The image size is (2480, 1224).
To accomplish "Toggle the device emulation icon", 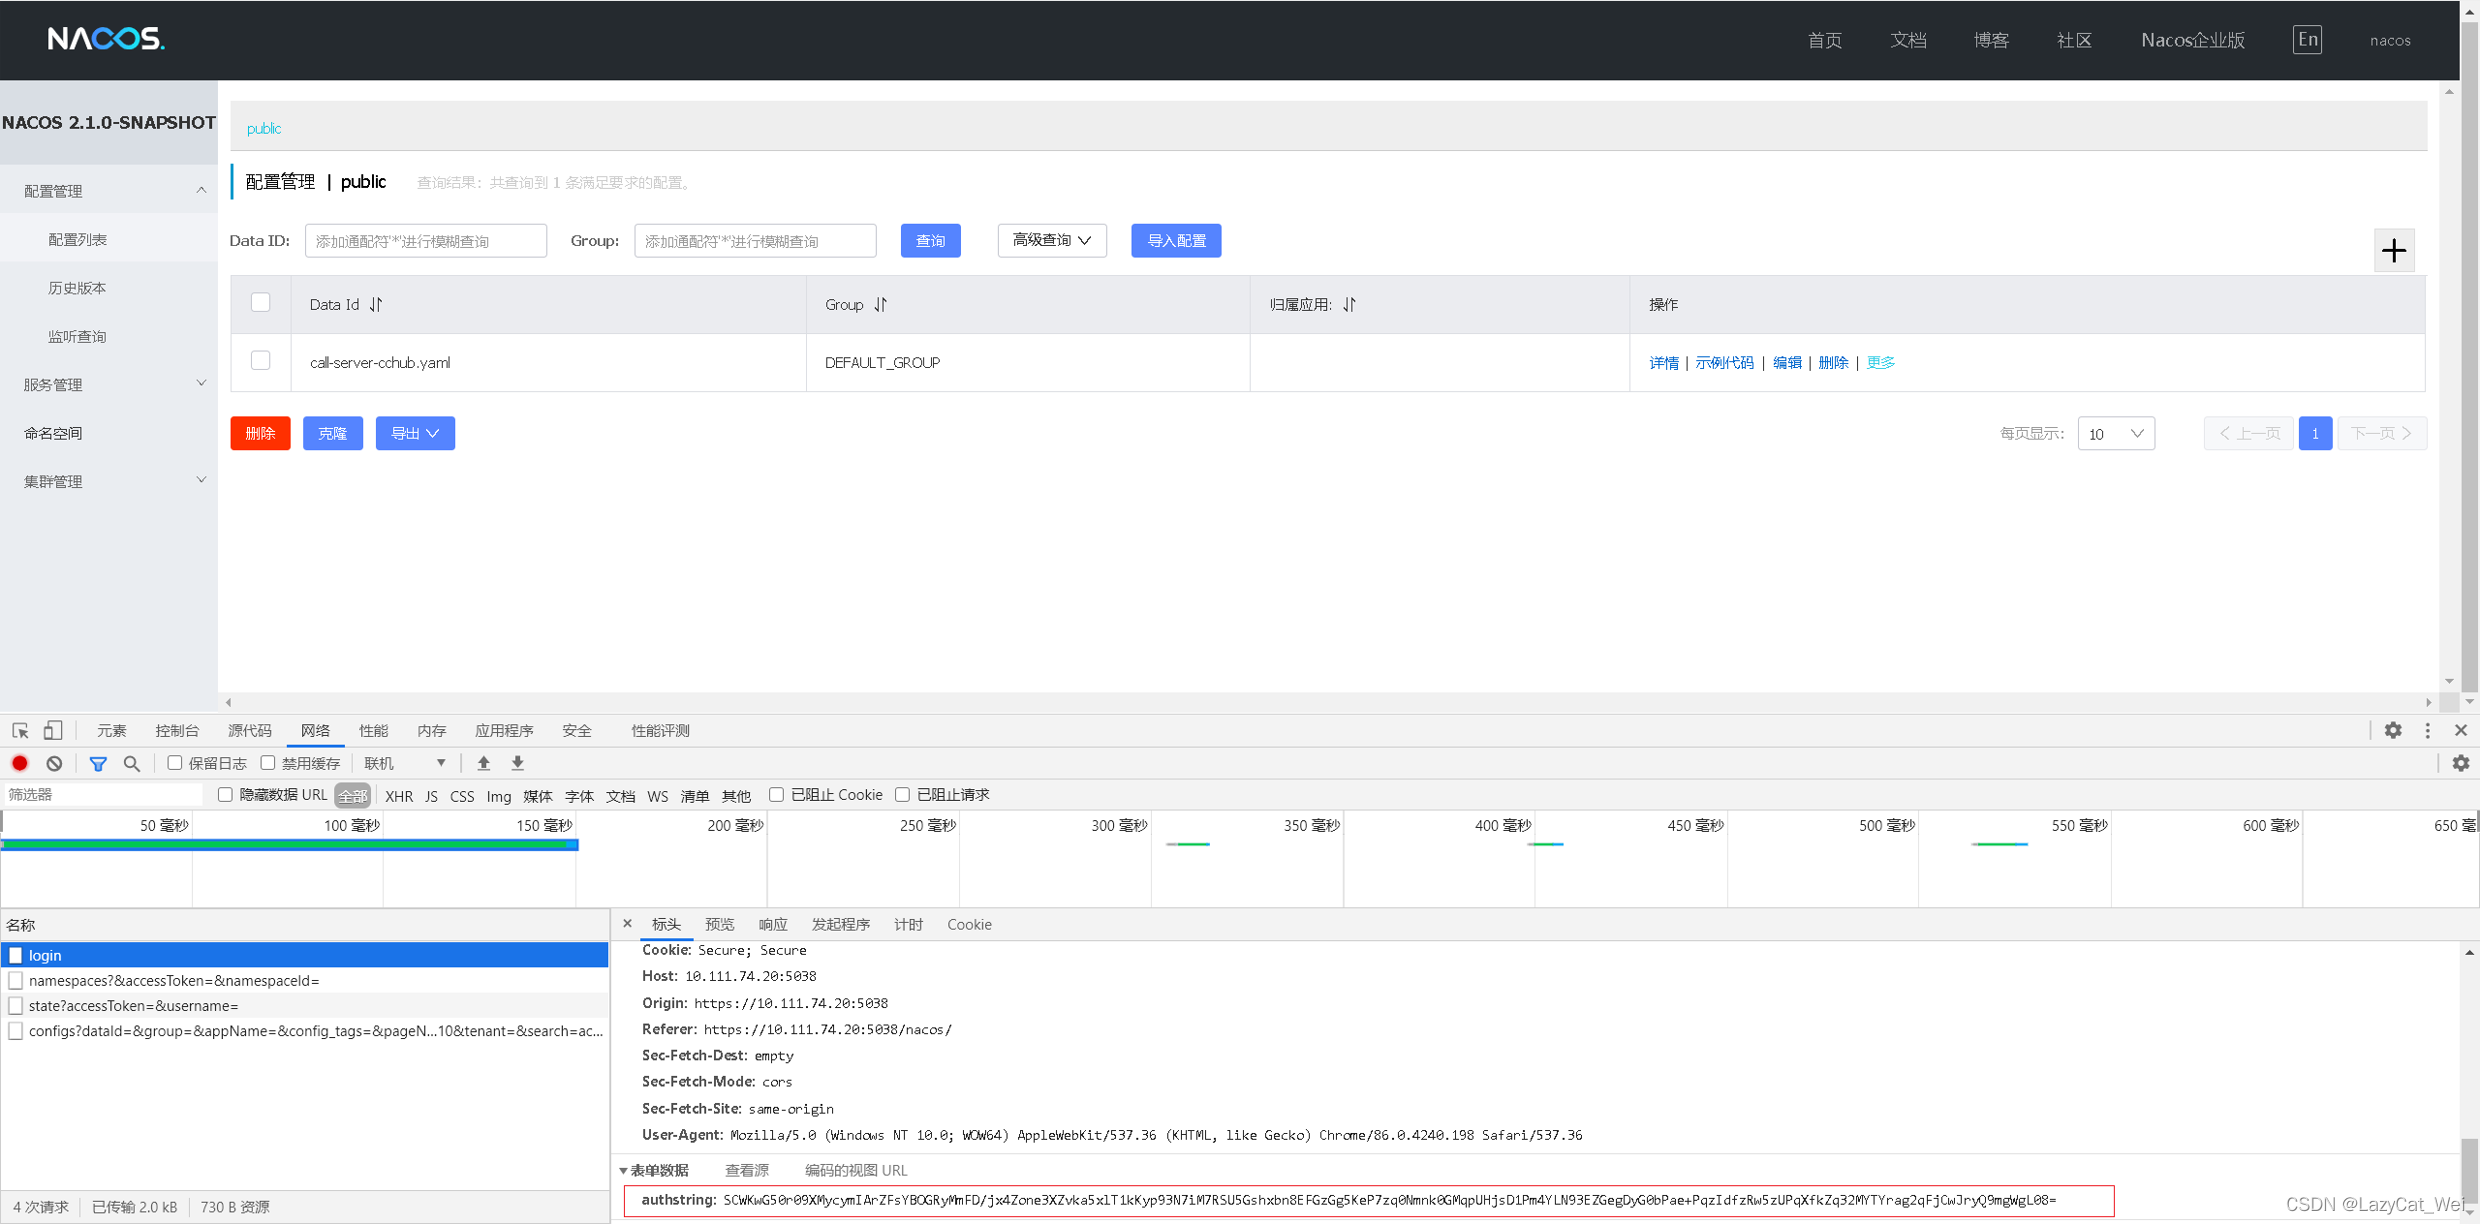I will click(x=53, y=730).
